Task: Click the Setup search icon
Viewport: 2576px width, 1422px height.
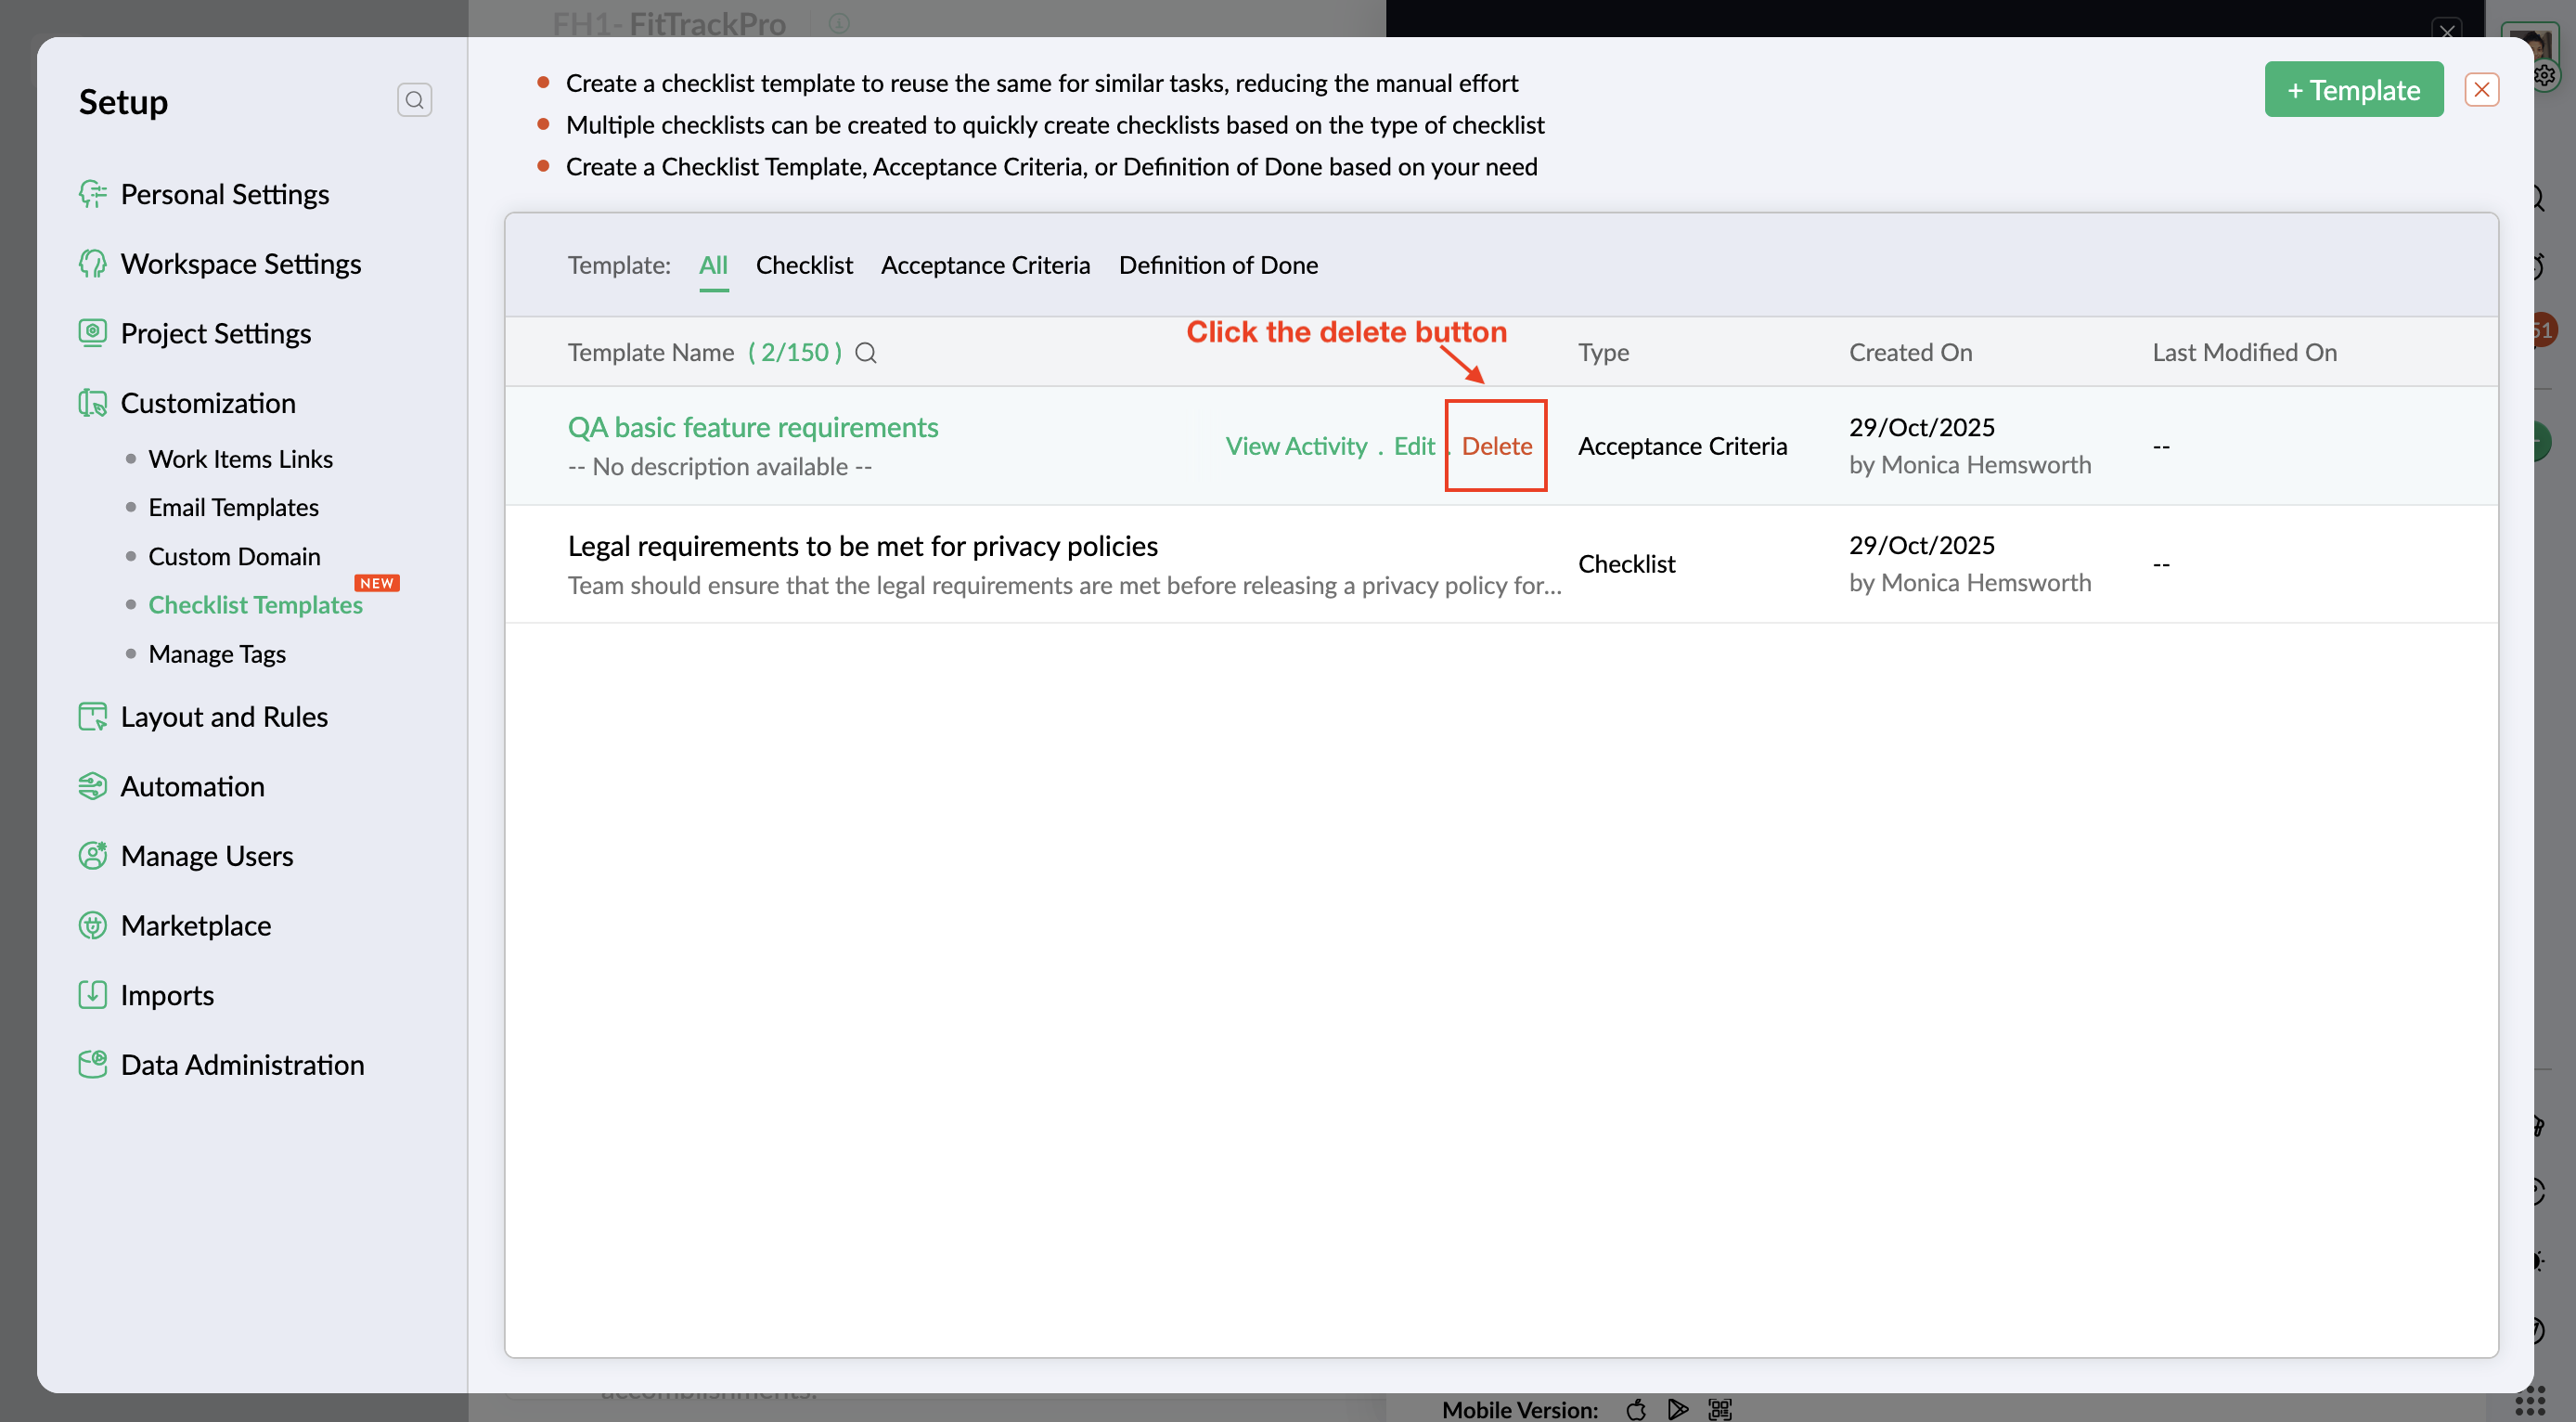Action: coord(414,100)
